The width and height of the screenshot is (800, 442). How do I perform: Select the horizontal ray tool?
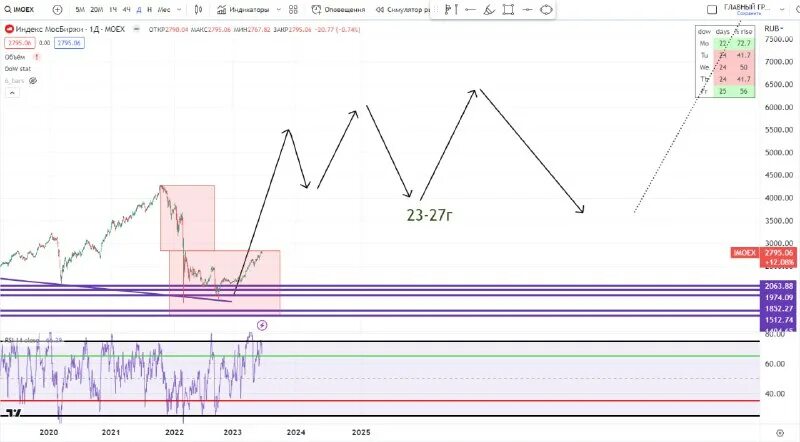pos(470,10)
